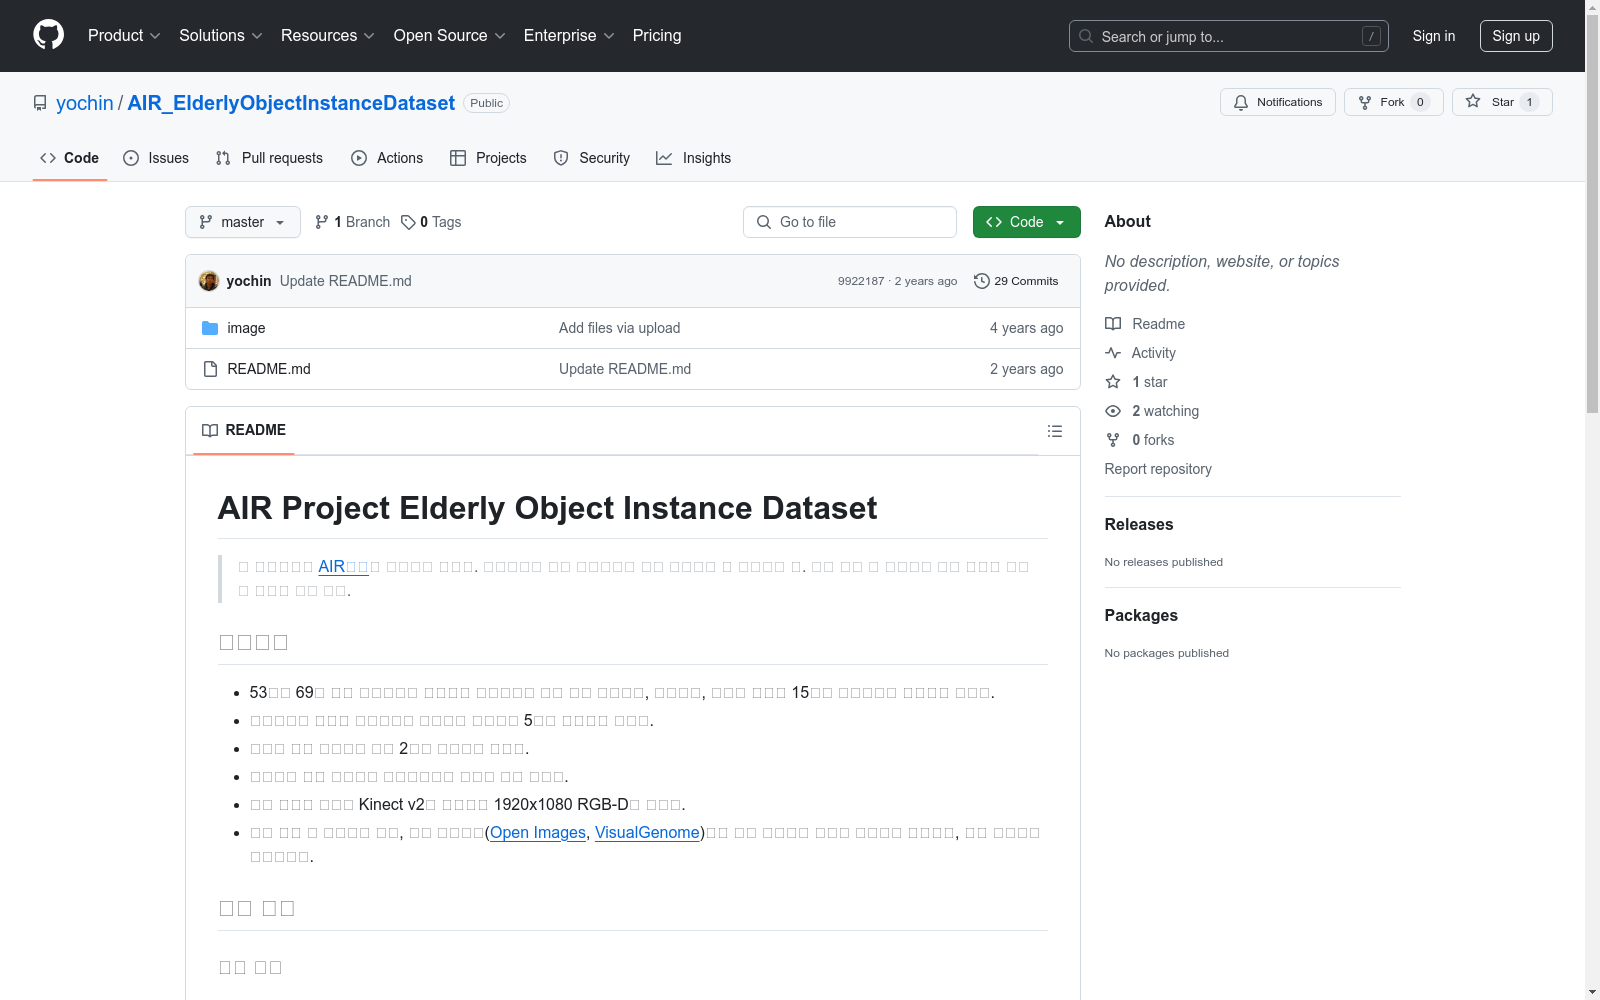This screenshot has width=1600, height=1000.
Task: Click the Sign up button
Action: (x=1516, y=36)
